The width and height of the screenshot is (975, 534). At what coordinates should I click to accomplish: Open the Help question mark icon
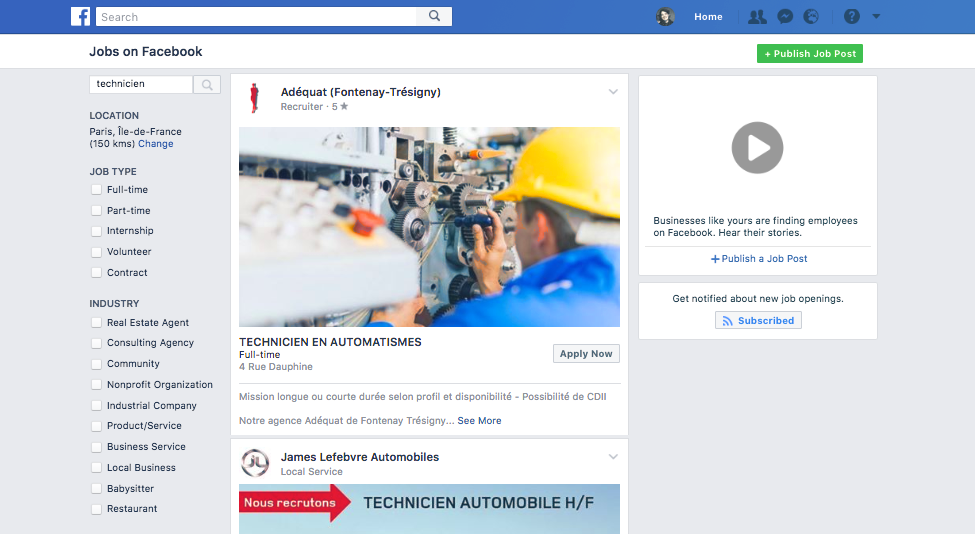(852, 17)
